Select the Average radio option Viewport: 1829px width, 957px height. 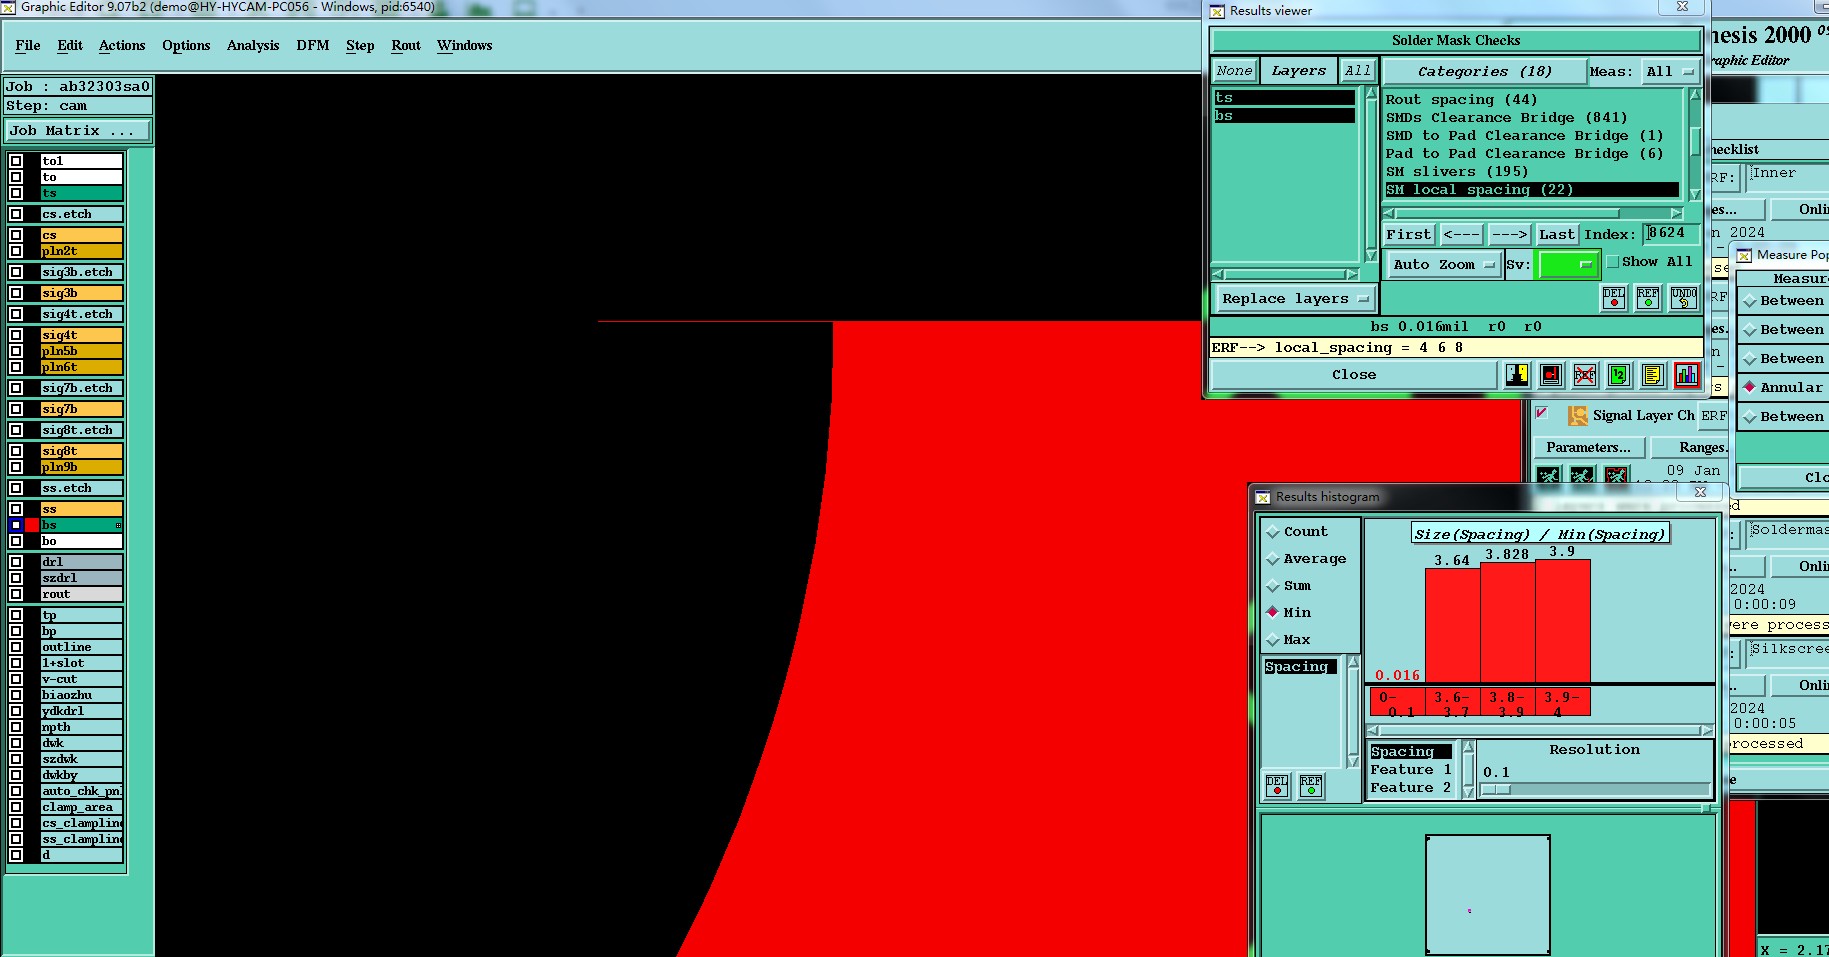(1273, 559)
